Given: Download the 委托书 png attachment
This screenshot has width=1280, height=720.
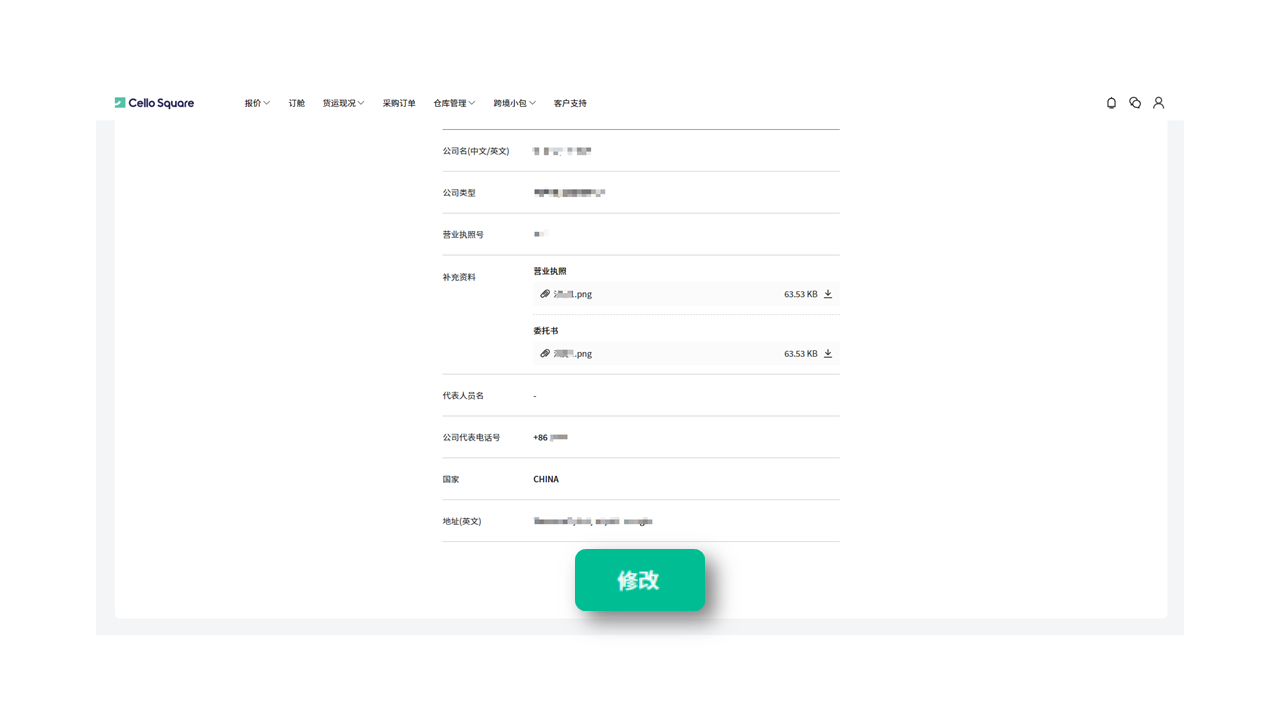Looking at the screenshot, I should [827, 353].
